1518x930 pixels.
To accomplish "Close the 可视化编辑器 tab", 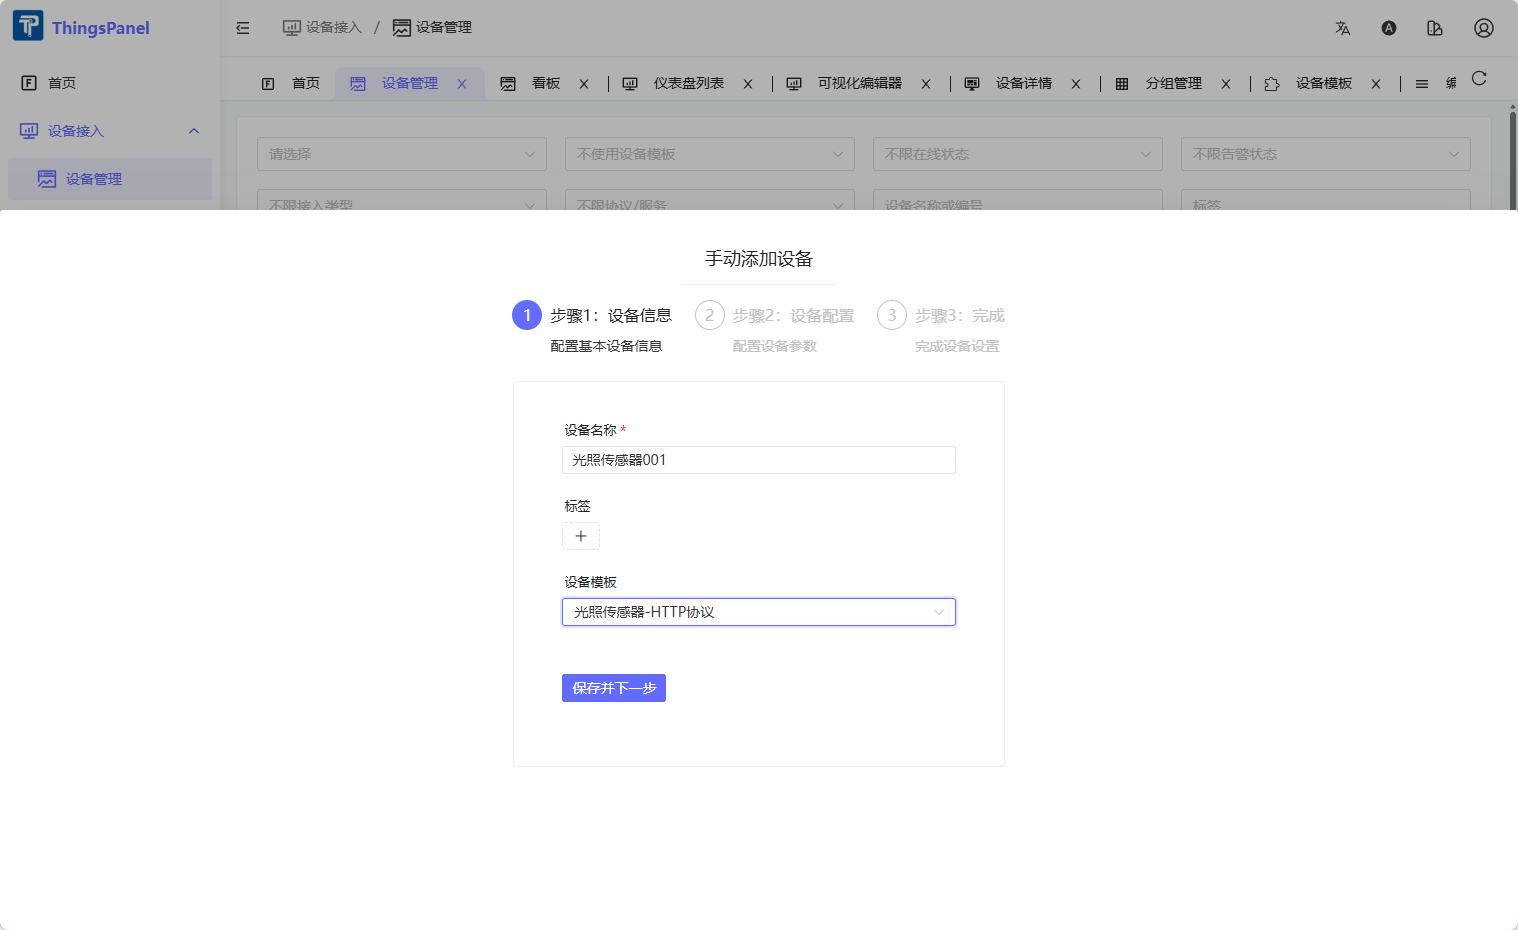I will (x=926, y=84).
